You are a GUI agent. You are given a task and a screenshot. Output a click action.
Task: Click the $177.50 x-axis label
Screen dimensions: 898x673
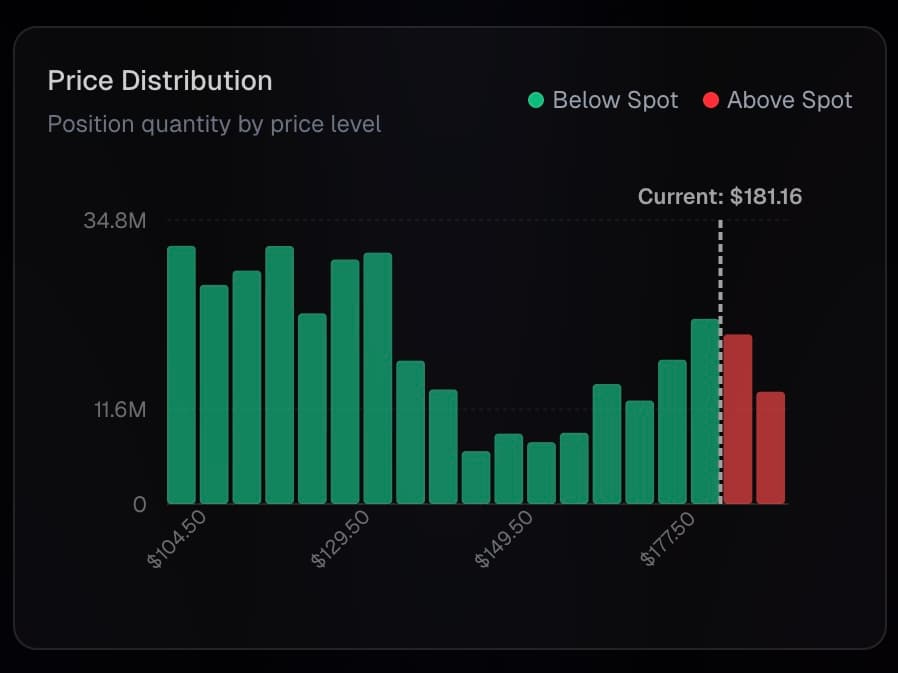(x=667, y=540)
